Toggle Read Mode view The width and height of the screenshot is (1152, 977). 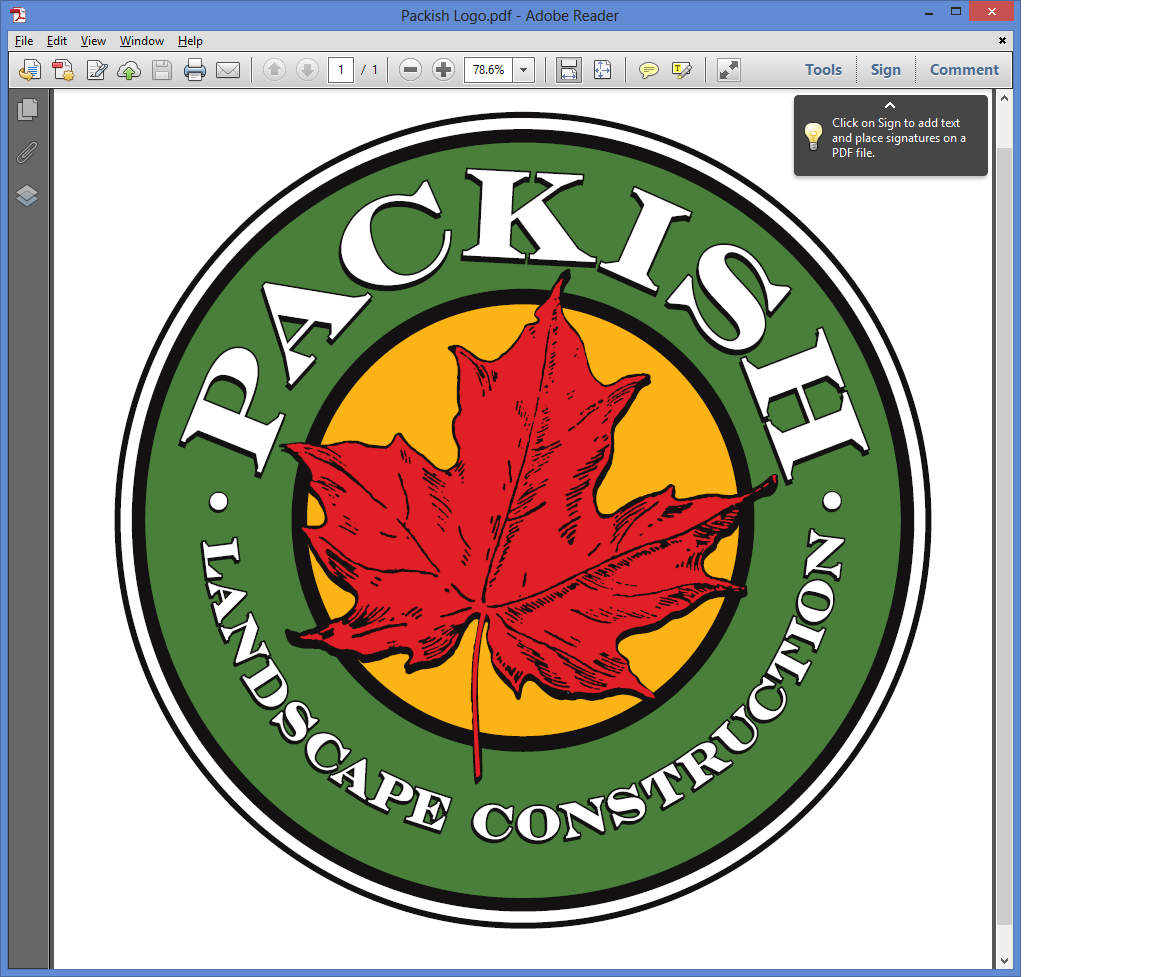pyautogui.click(x=729, y=70)
